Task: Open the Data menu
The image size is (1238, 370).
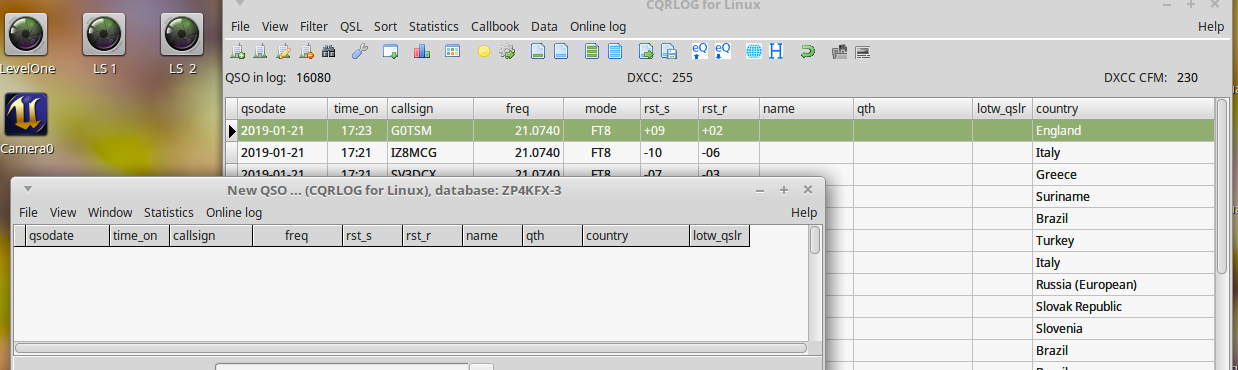Action: pyautogui.click(x=545, y=27)
